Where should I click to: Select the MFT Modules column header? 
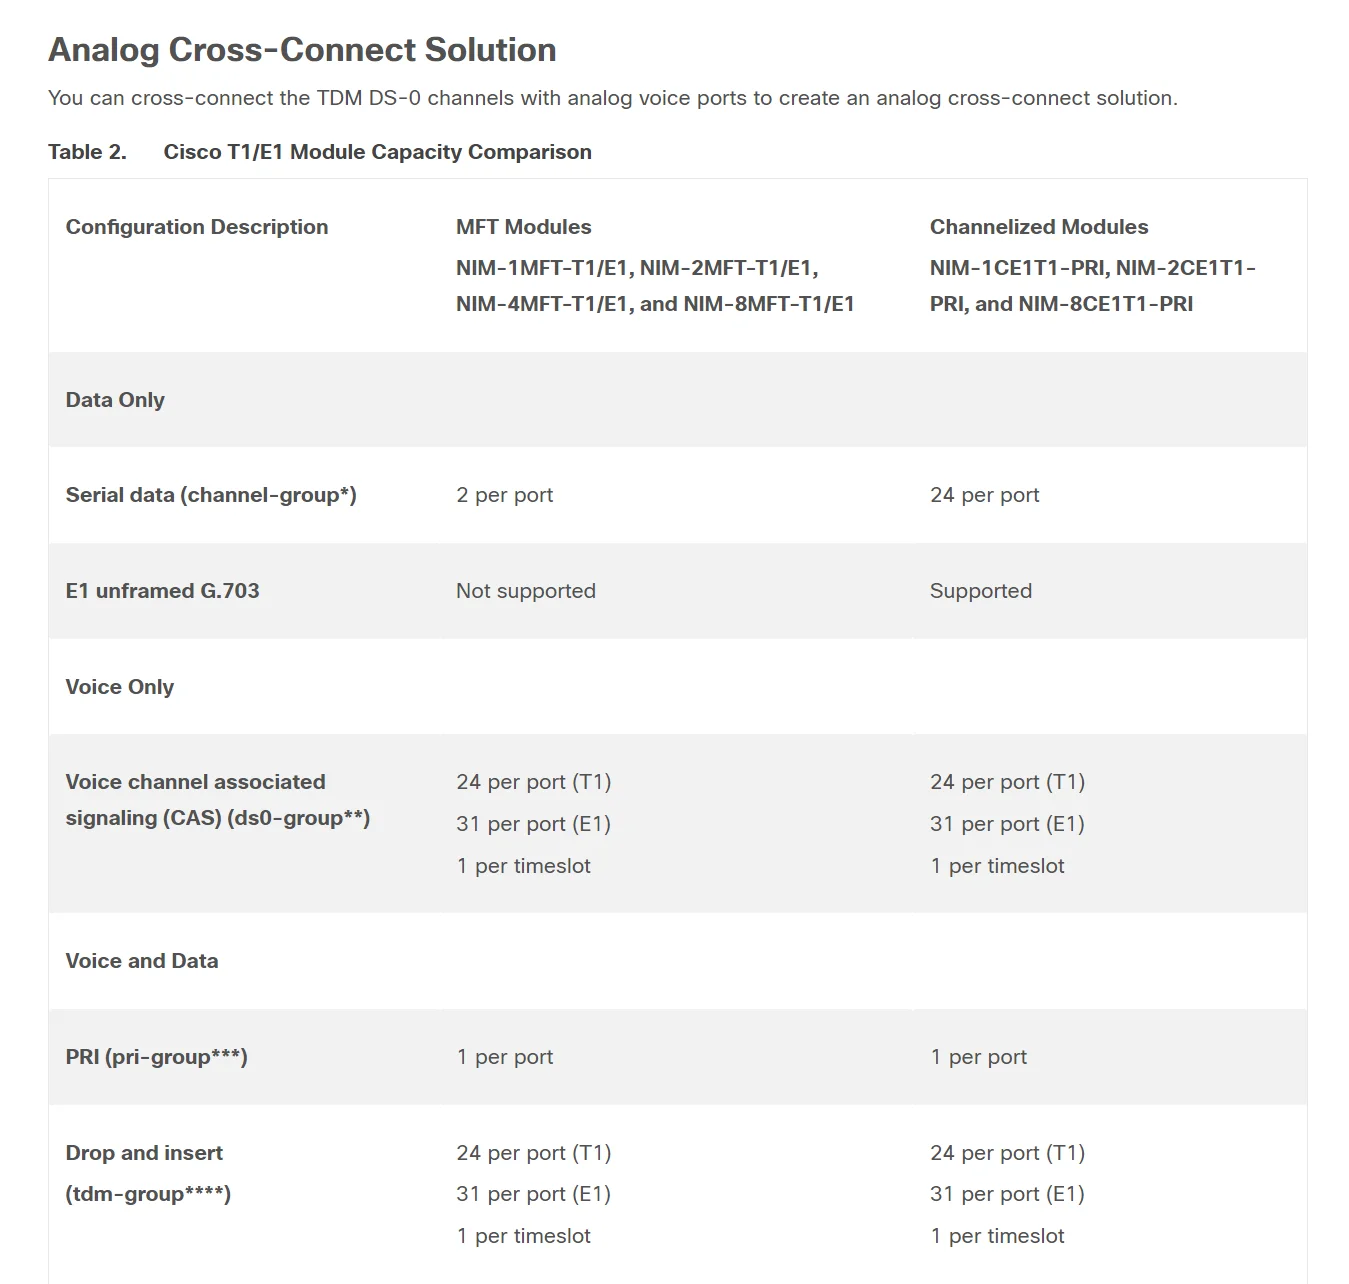(523, 227)
